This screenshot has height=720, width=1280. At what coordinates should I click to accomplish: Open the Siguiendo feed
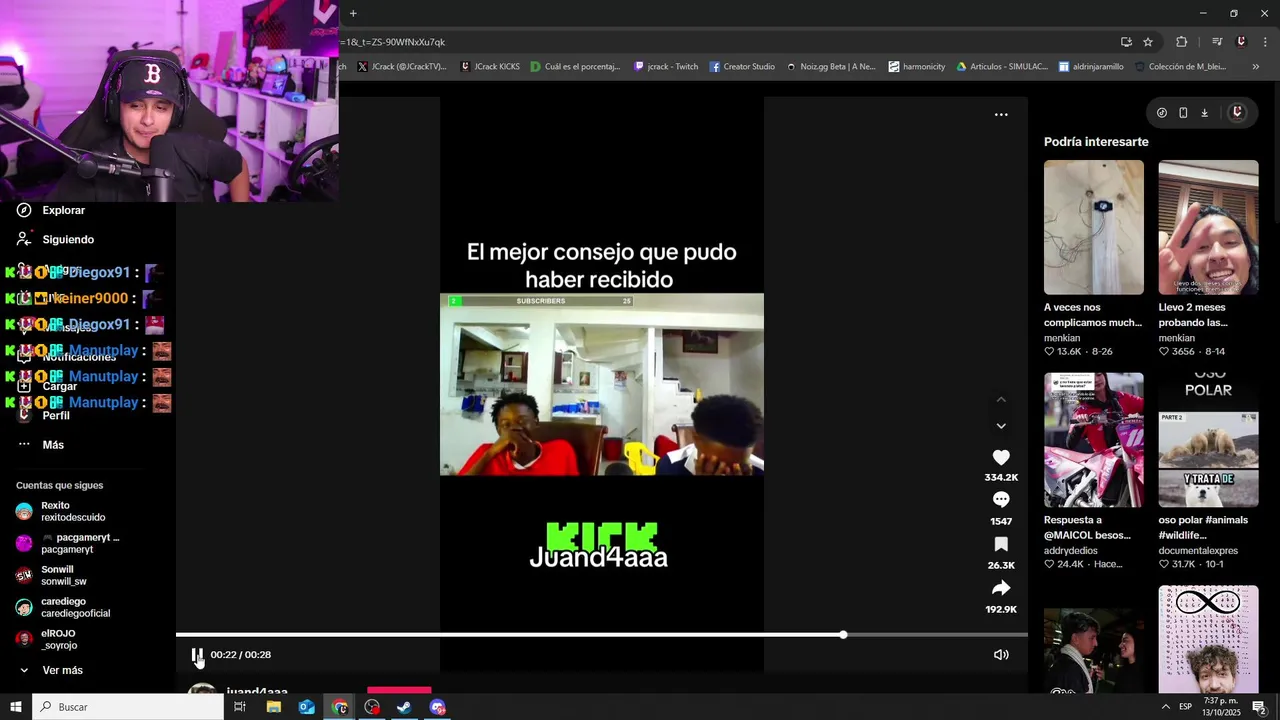pos(56,240)
